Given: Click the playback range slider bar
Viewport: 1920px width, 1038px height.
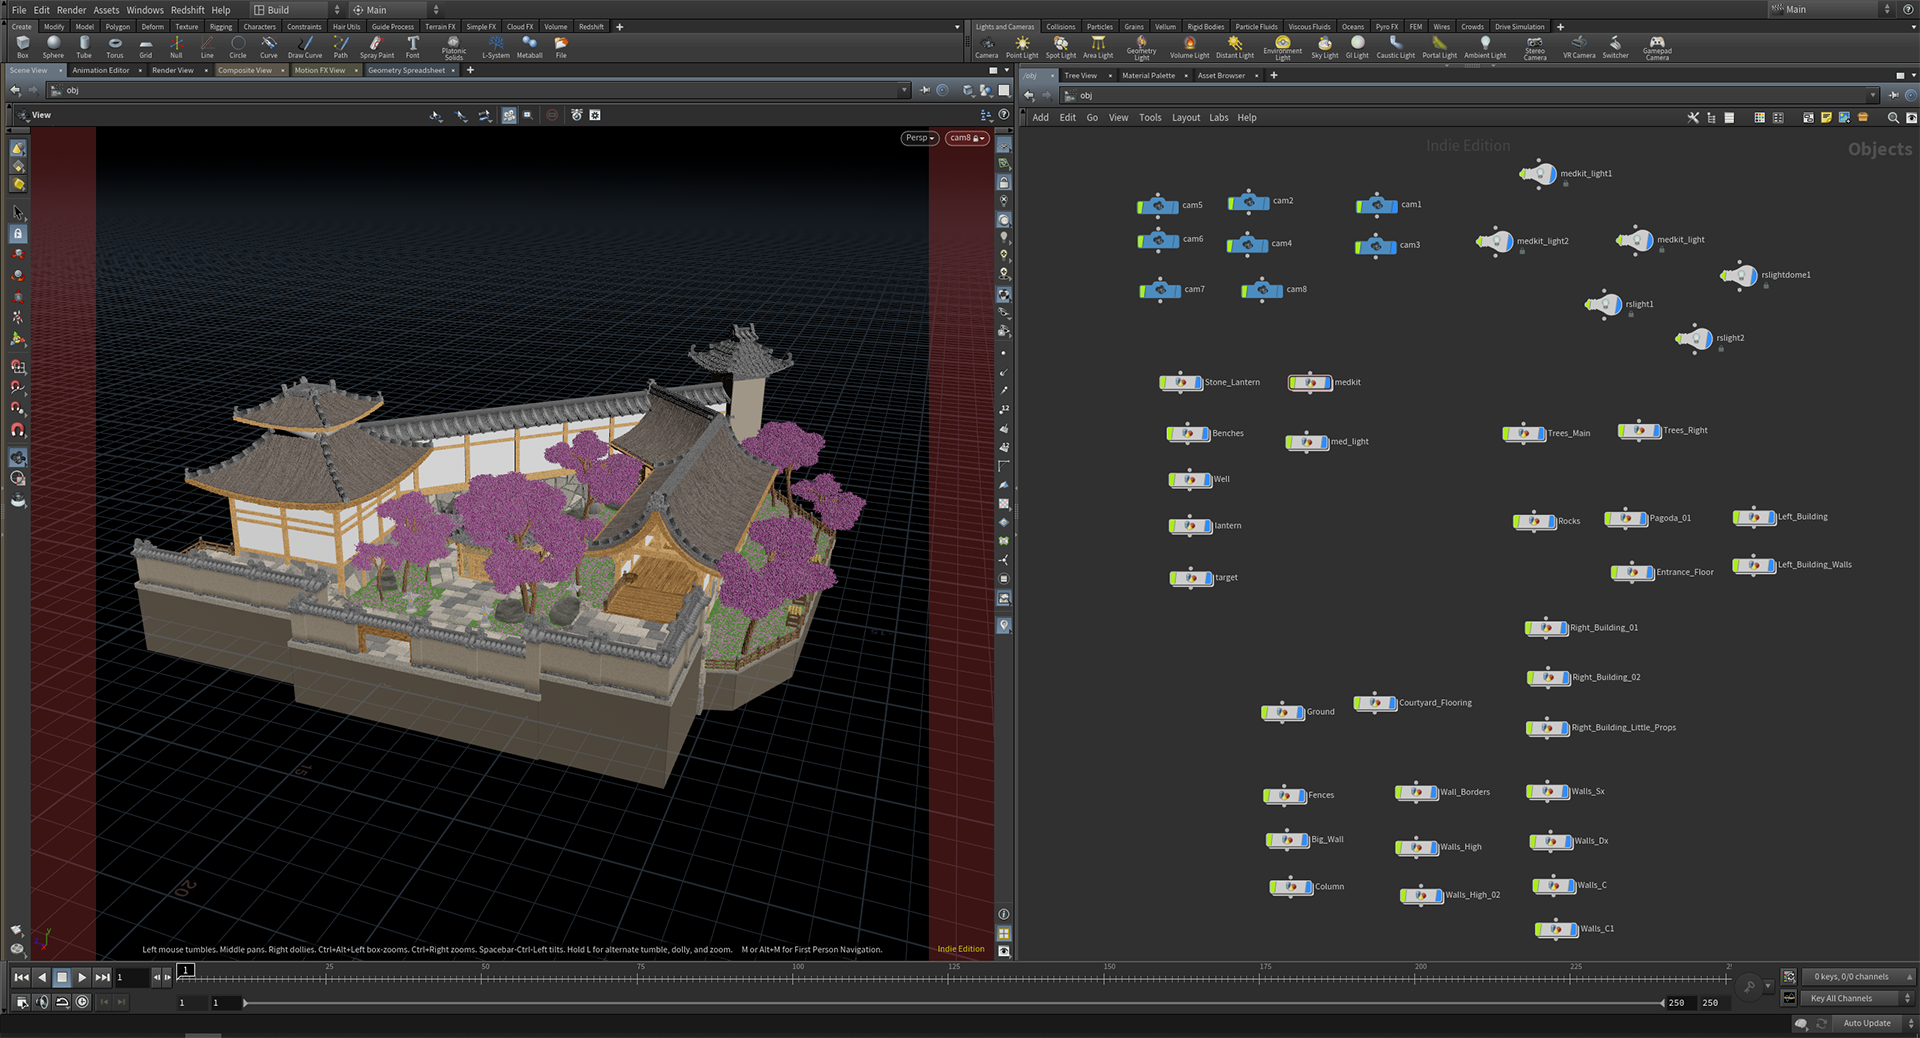Looking at the screenshot, I should (952, 1002).
